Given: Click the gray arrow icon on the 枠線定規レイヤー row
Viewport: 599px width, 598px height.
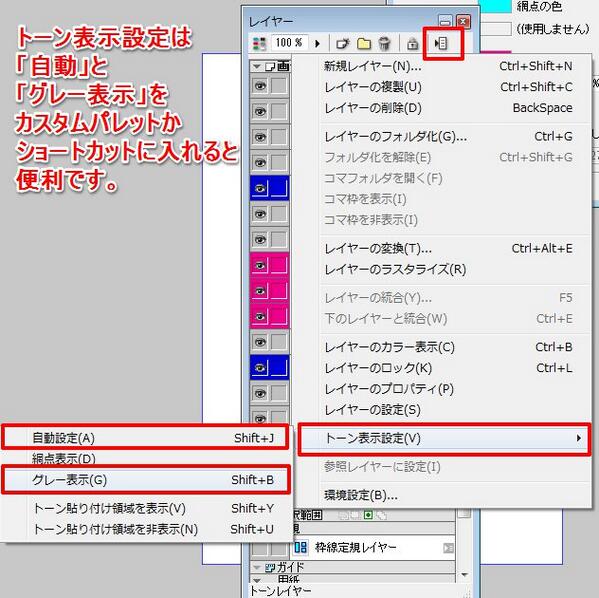Looking at the screenshot, I should [x=448, y=548].
